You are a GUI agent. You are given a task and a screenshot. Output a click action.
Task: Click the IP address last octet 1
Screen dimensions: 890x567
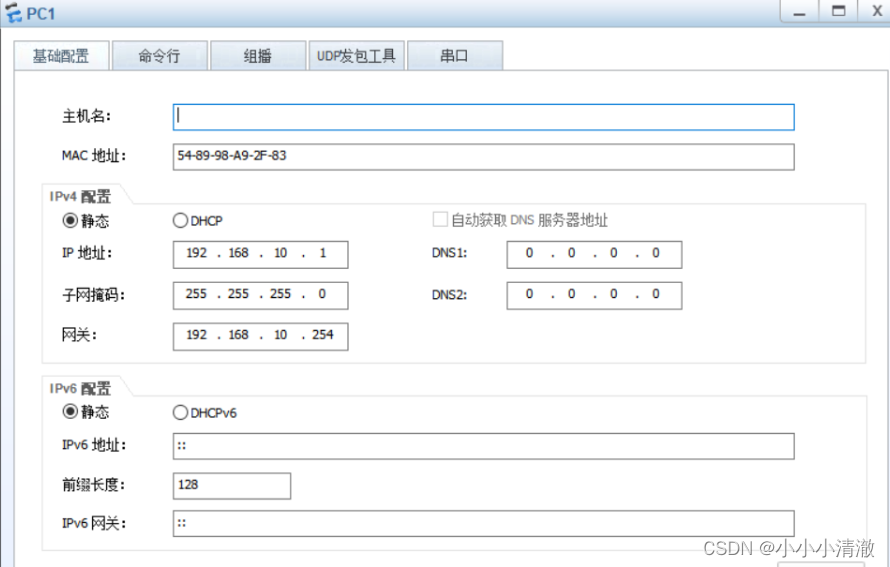tap(323, 253)
